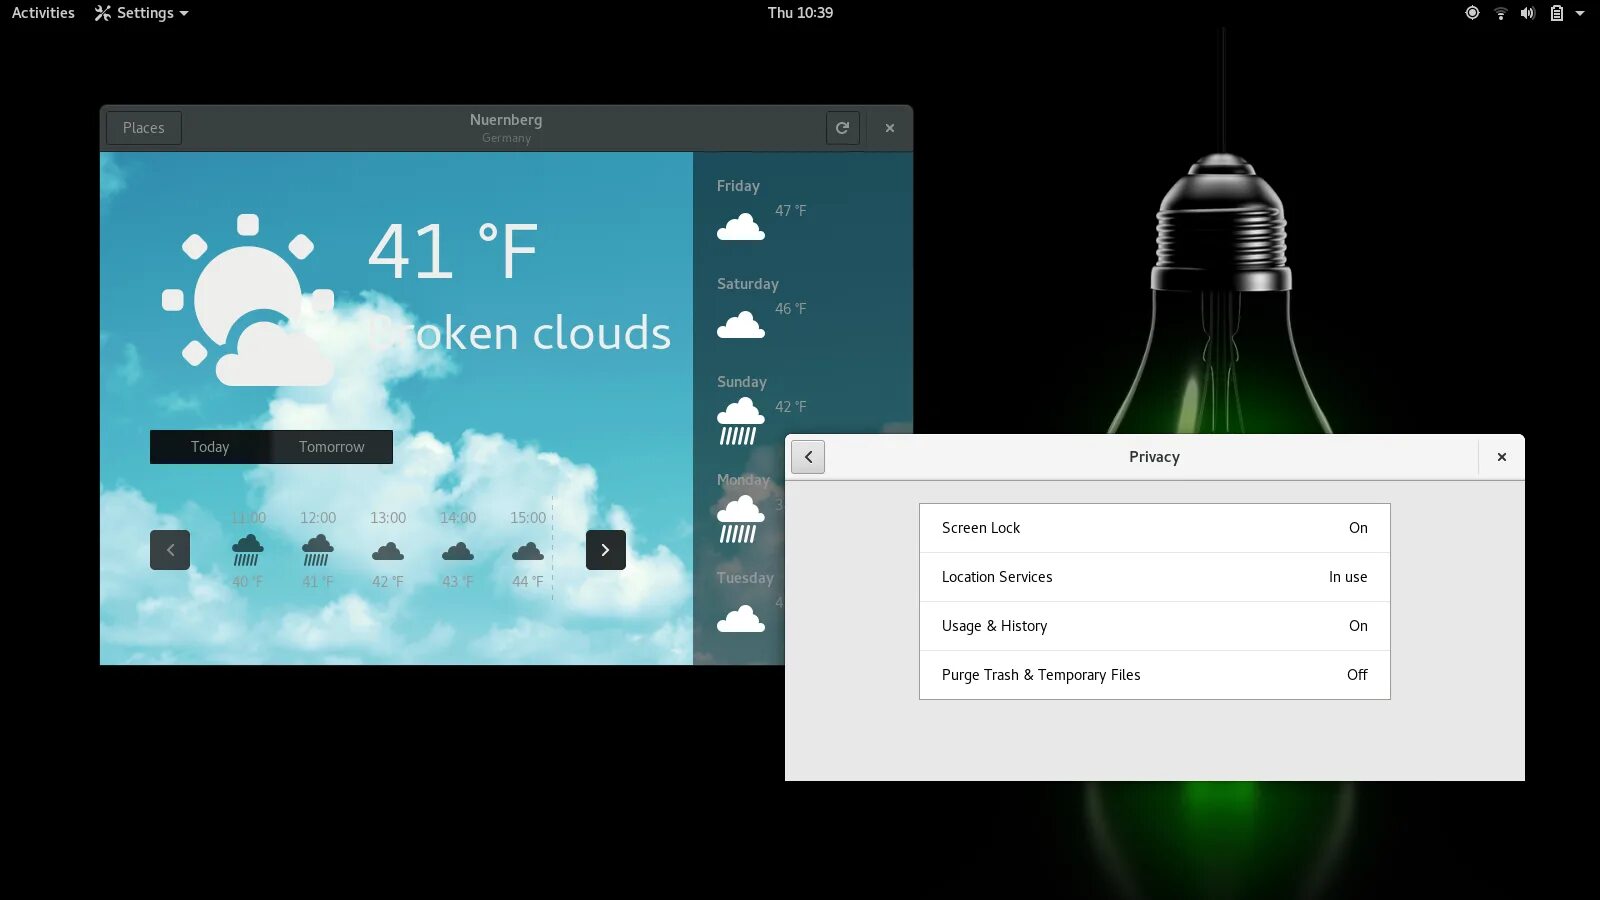Switch to the Tomorrow forecast tab
The height and width of the screenshot is (900, 1600).
[332, 447]
